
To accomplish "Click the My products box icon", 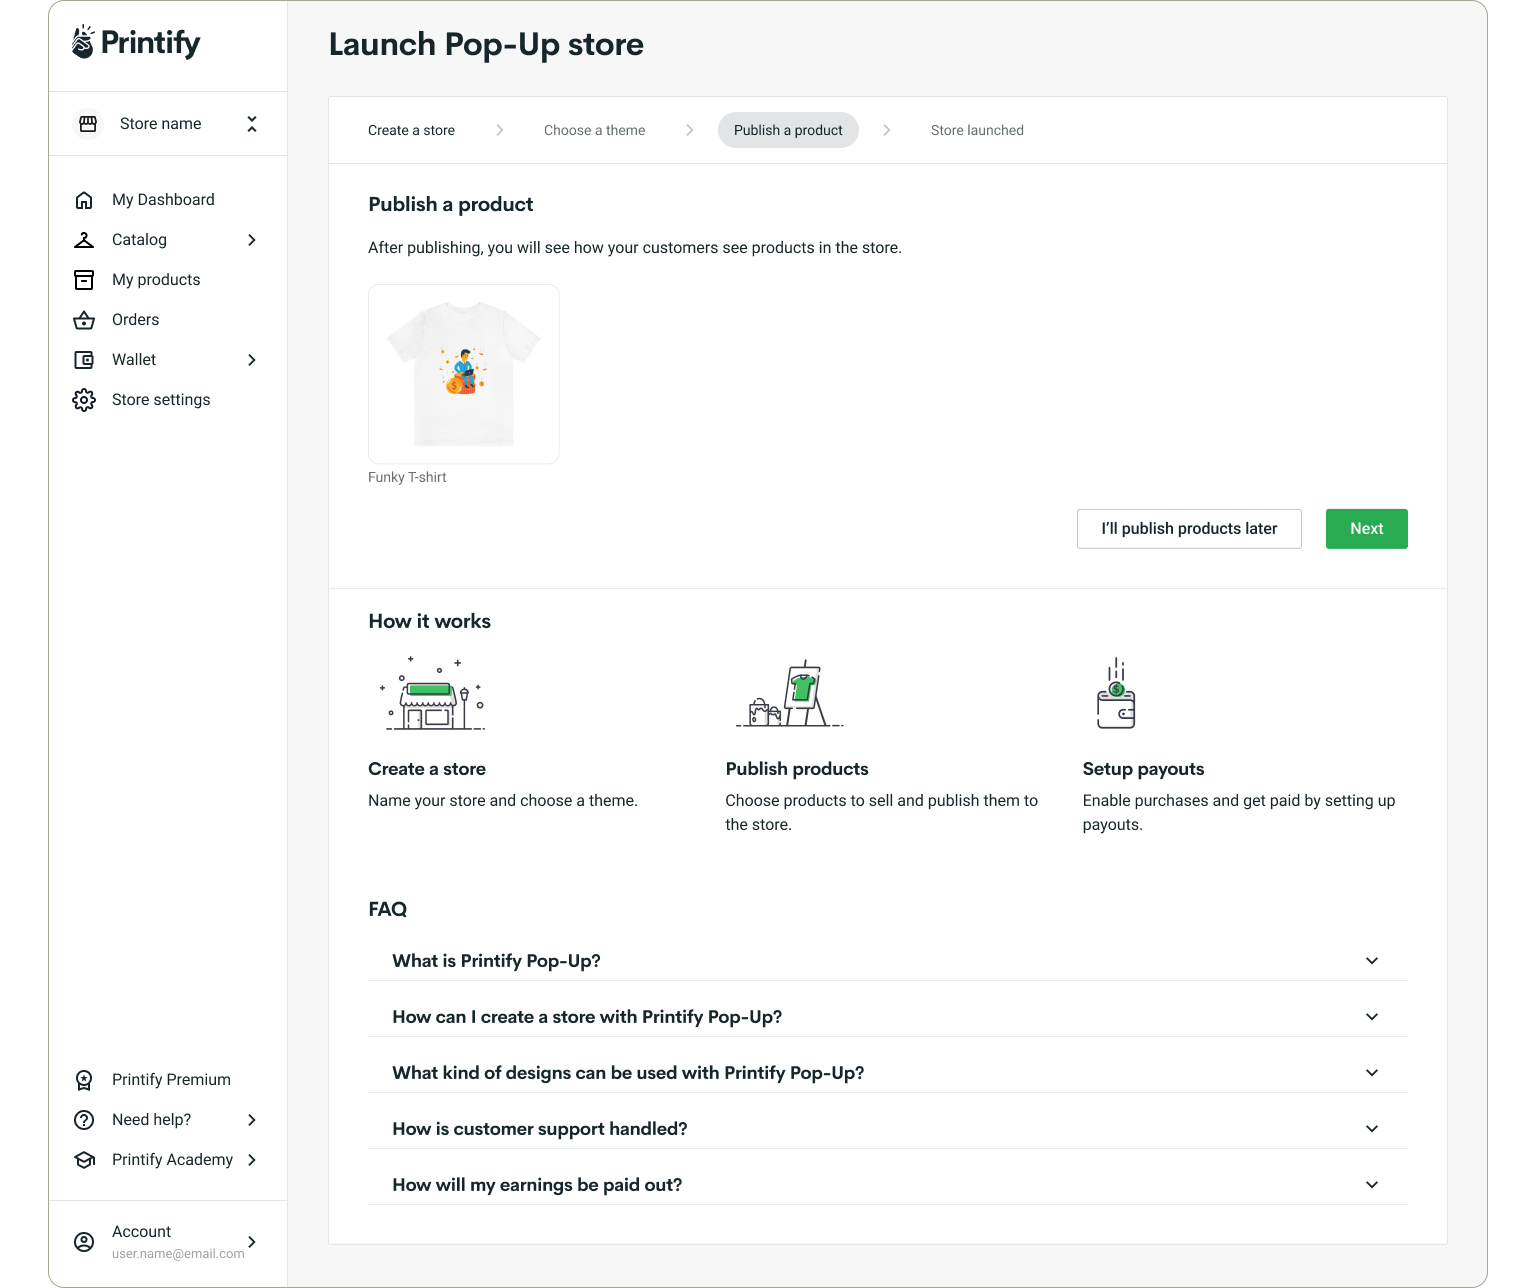I will (84, 280).
